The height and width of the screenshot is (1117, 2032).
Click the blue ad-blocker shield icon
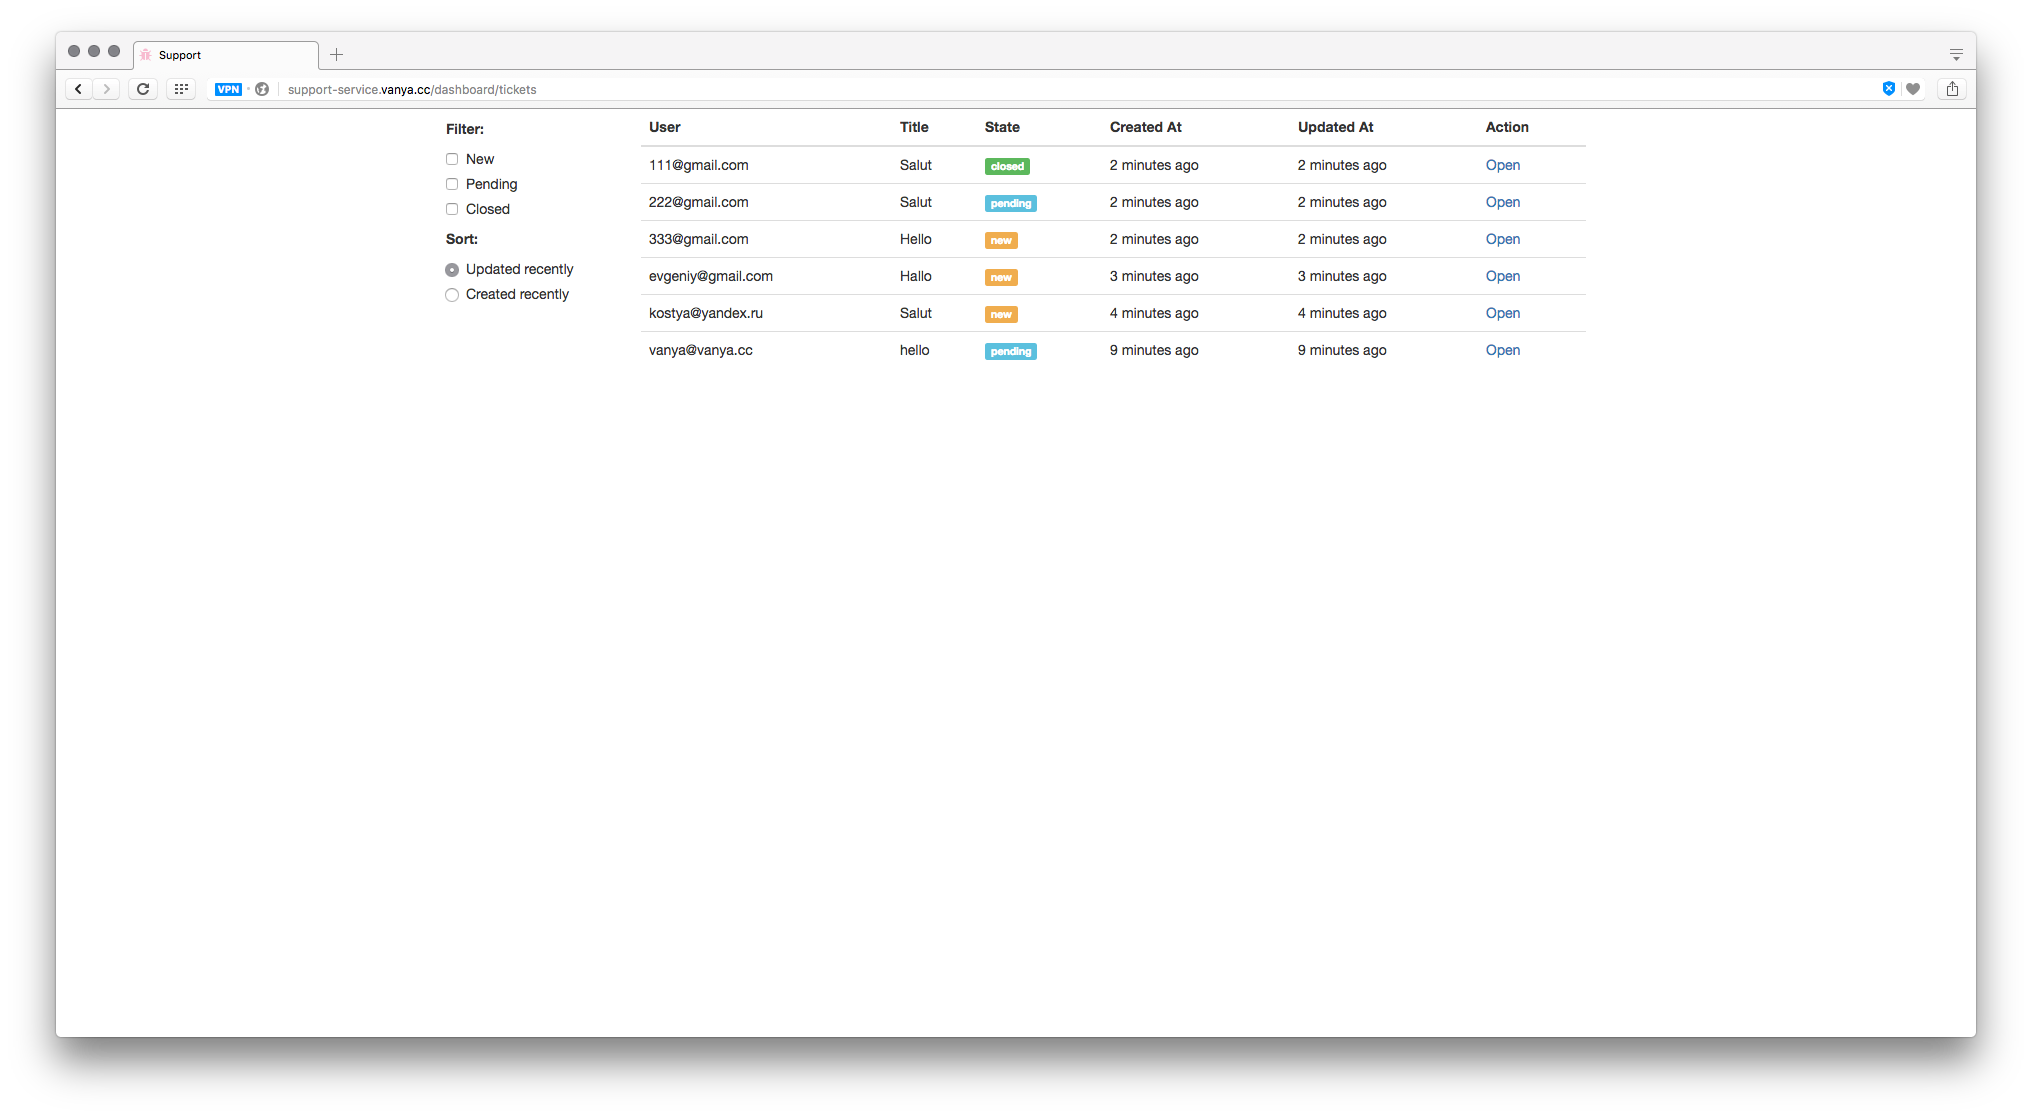[1888, 89]
